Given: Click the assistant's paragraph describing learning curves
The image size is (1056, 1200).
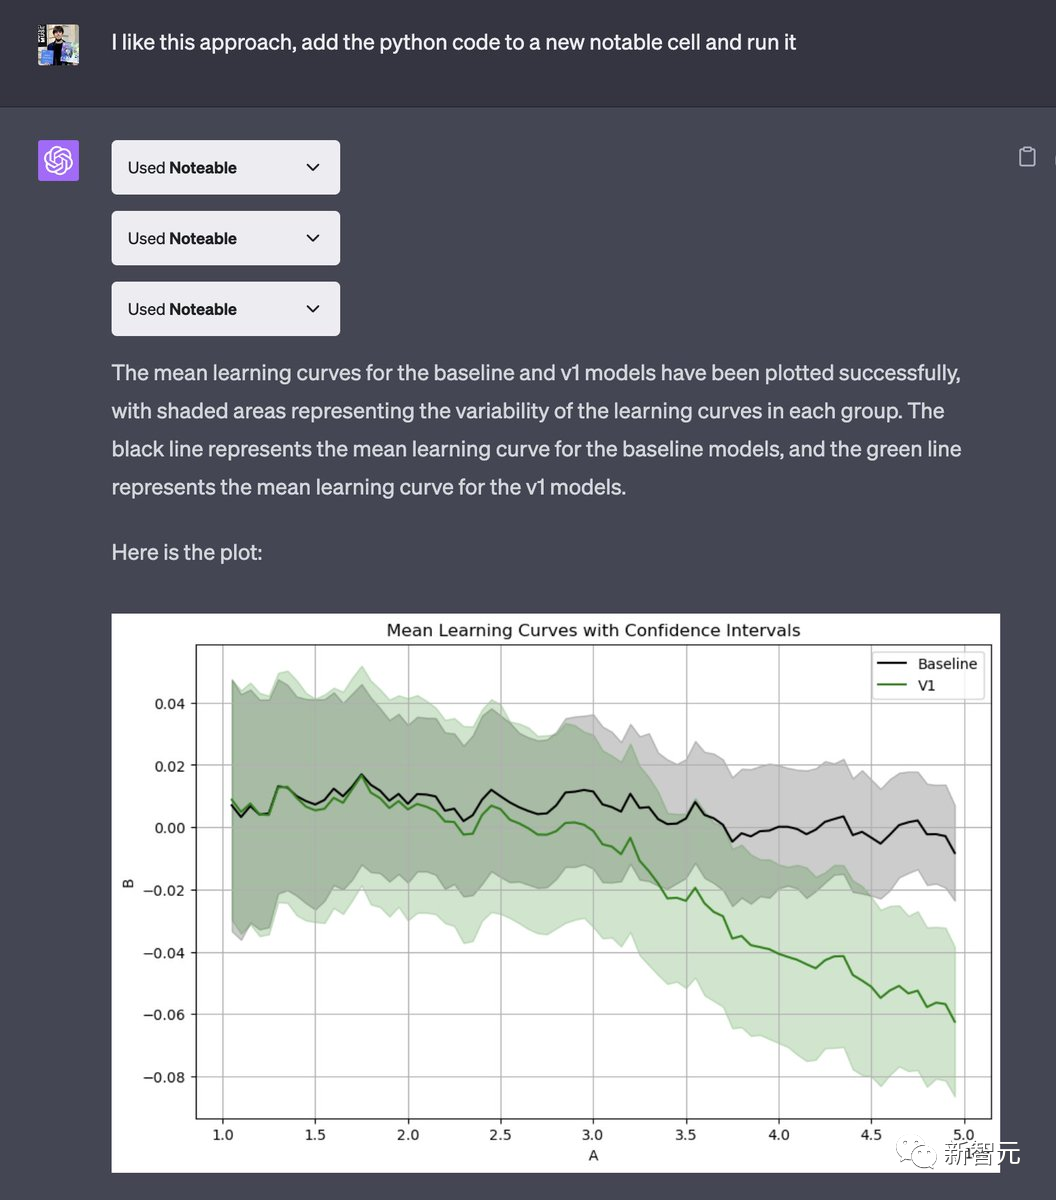Looking at the screenshot, I should point(536,430).
